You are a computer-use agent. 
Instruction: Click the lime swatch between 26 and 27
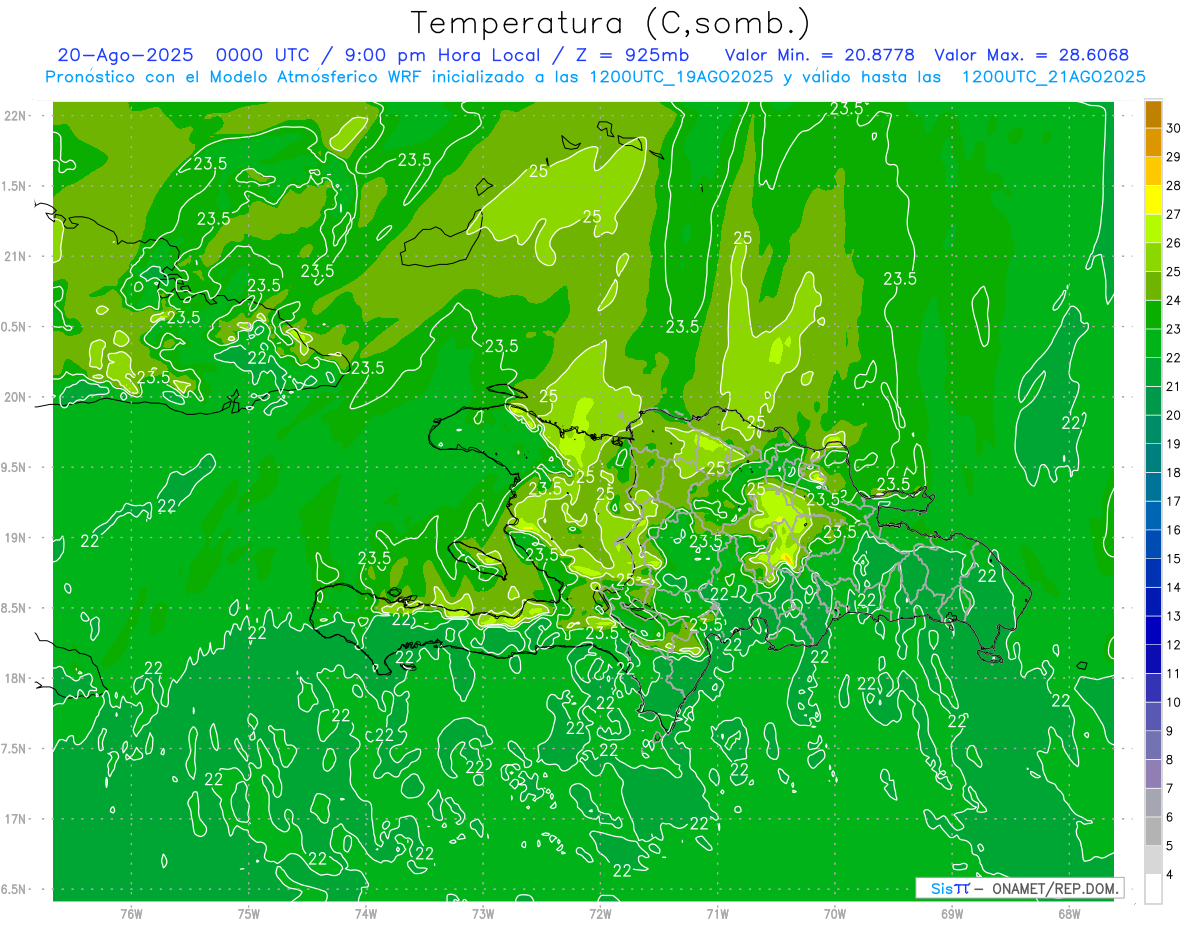tap(1153, 228)
